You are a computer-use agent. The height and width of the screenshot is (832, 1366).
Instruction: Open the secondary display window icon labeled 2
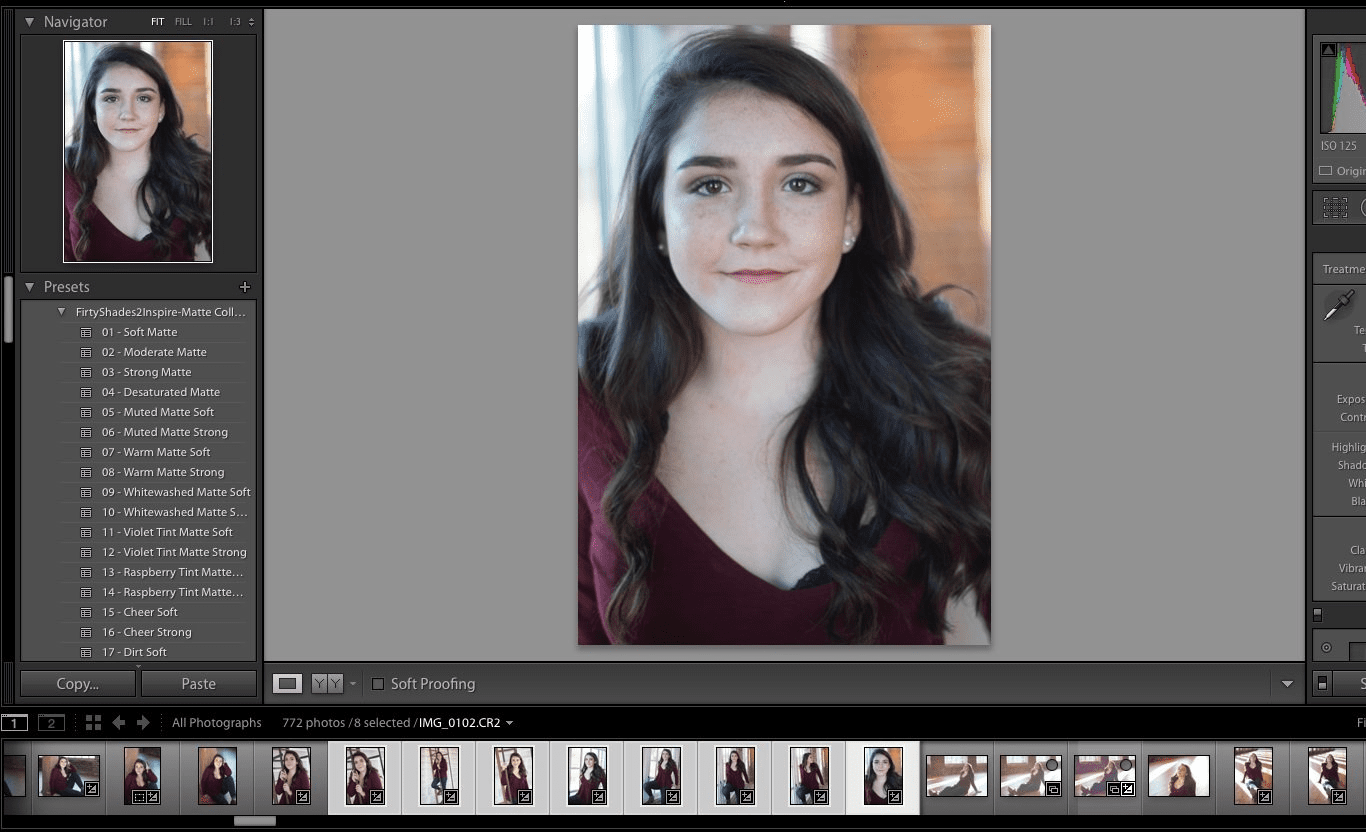pyautogui.click(x=50, y=722)
